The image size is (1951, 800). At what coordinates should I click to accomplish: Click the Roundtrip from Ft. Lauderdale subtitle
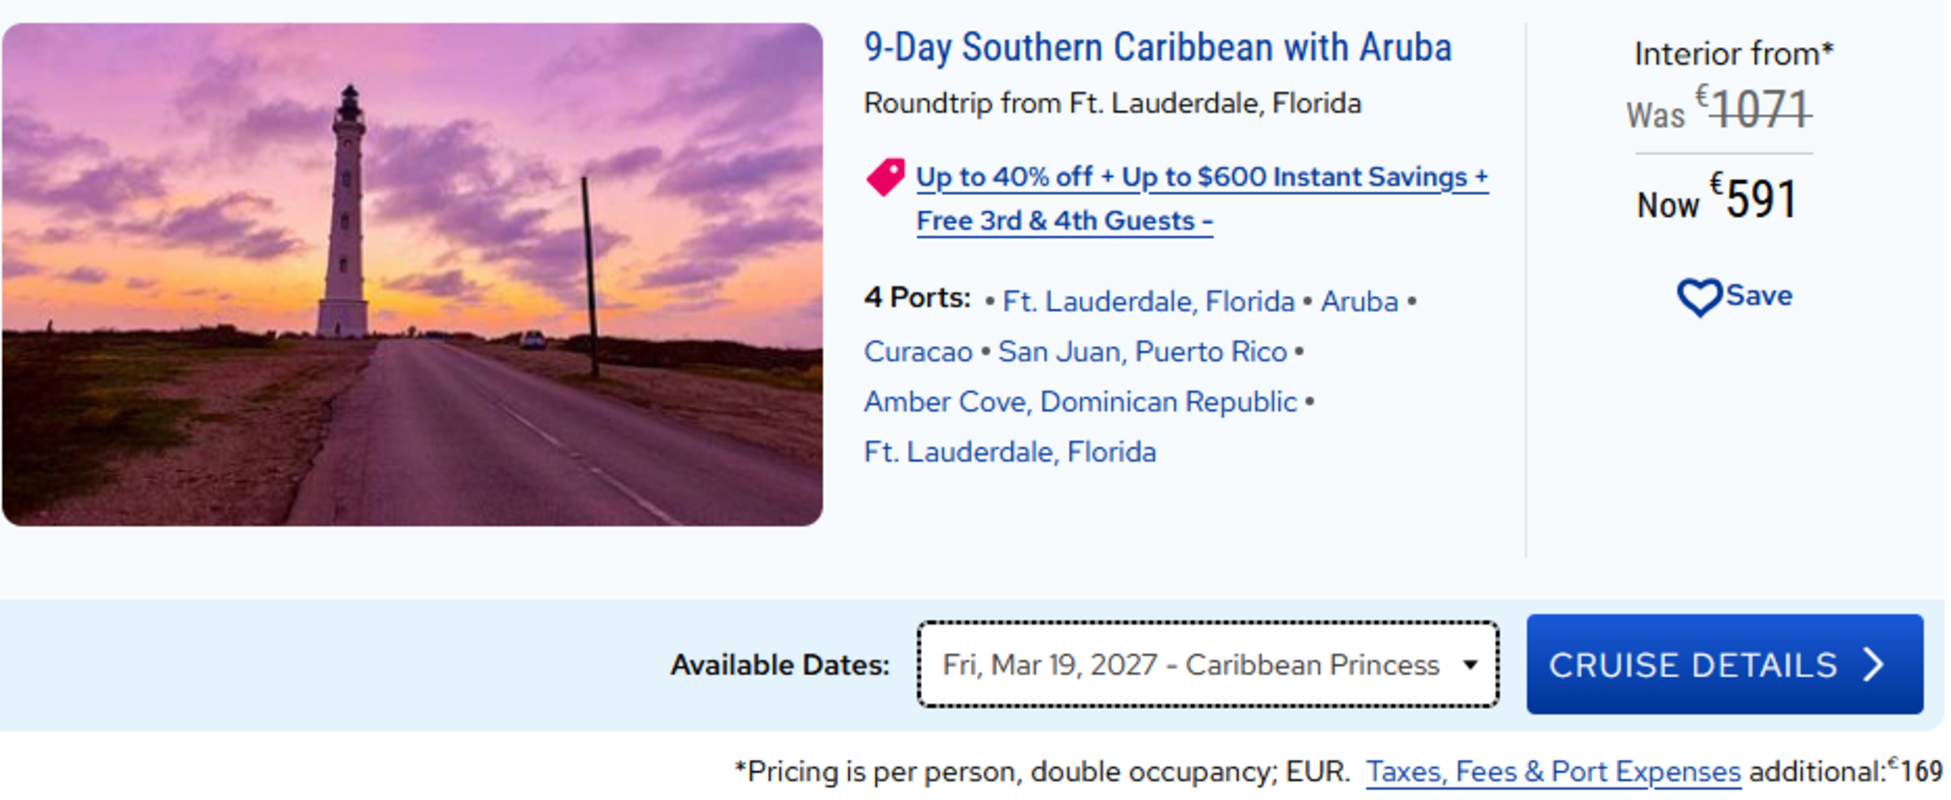tap(1112, 104)
